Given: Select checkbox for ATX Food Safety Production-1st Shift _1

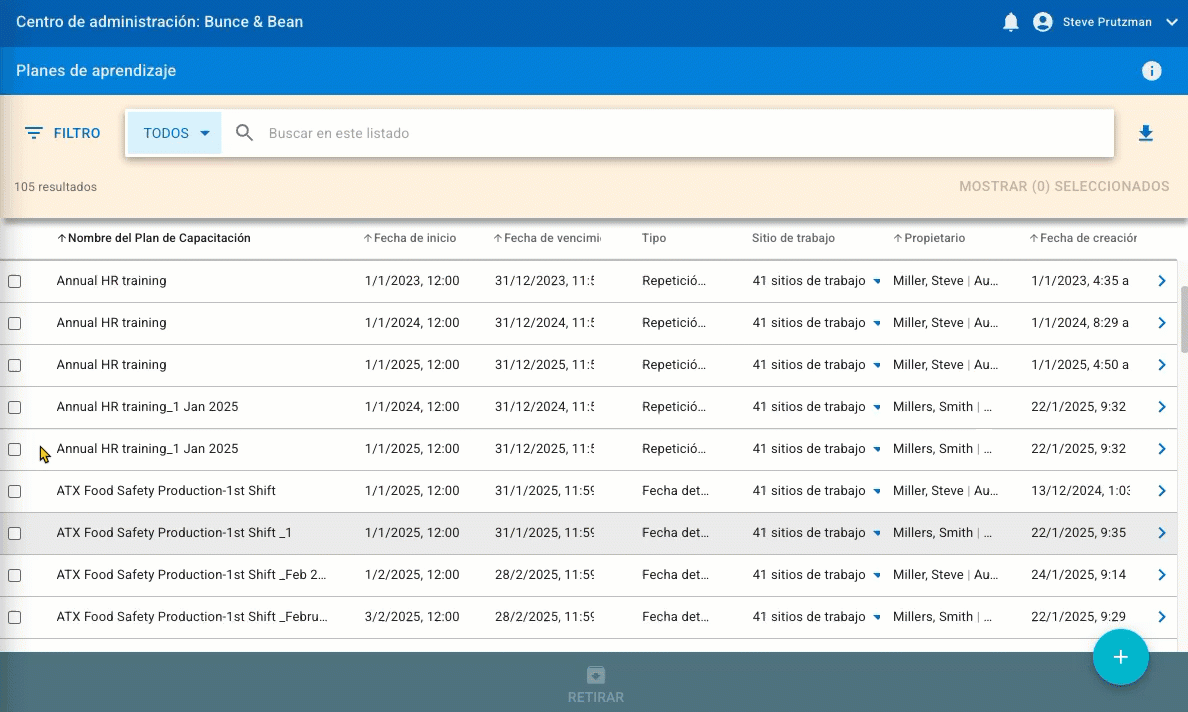Looking at the screenshot, I should click(15, 534).
